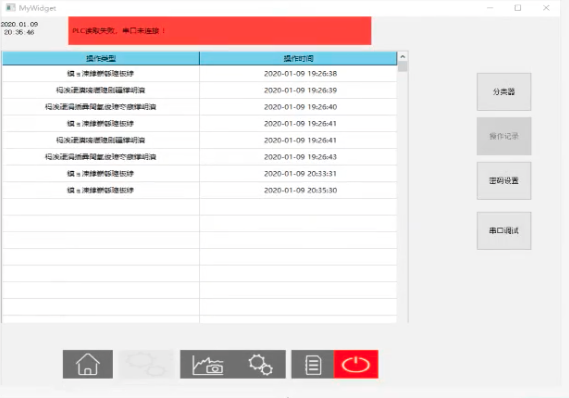The image size is (569, 398).
Task: Select the time cell 2020-01-09 20:33:31
Action: click(298, 174)
